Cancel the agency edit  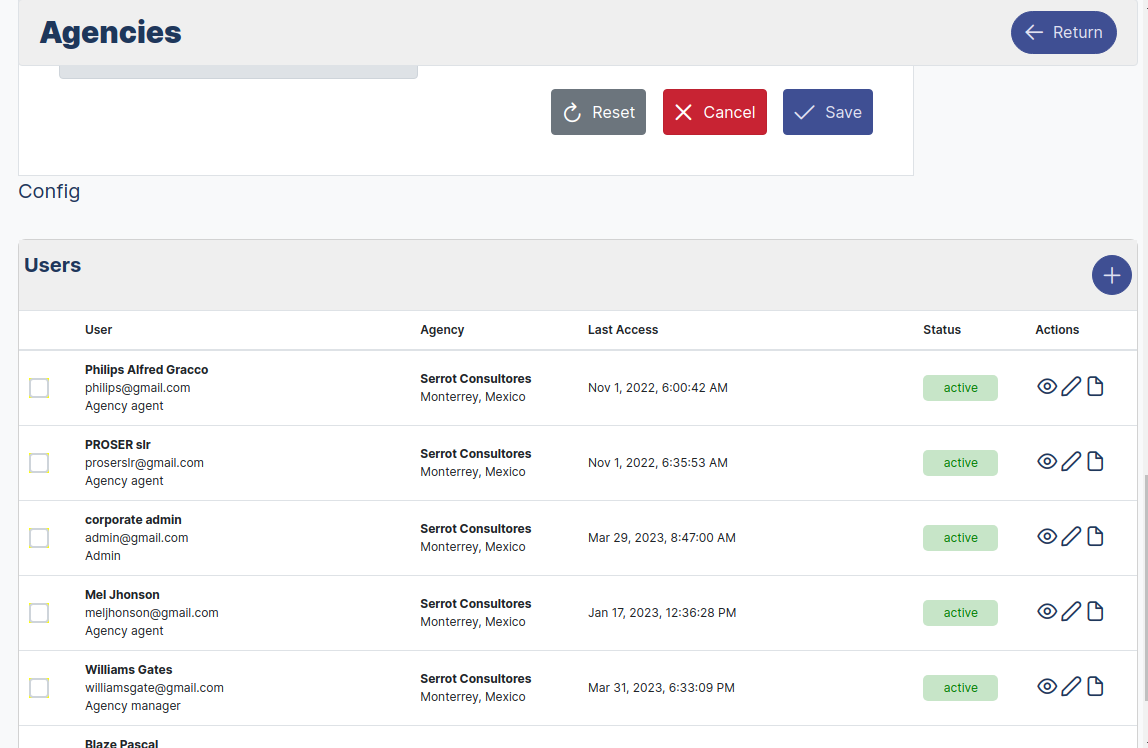714,111
